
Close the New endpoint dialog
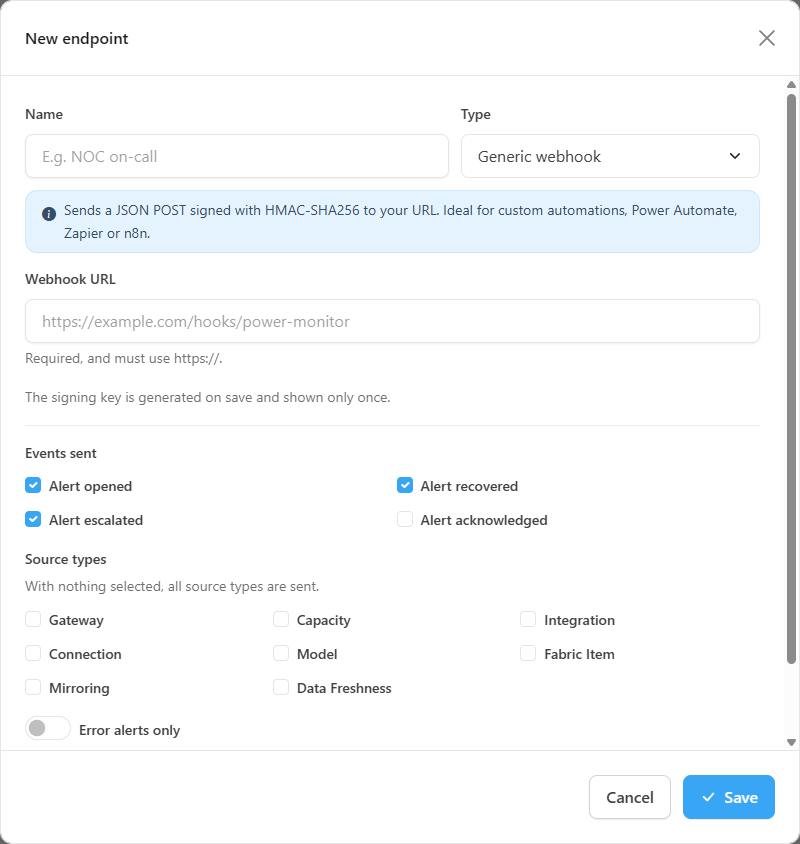pyautogui.click(x=767, y=38)
